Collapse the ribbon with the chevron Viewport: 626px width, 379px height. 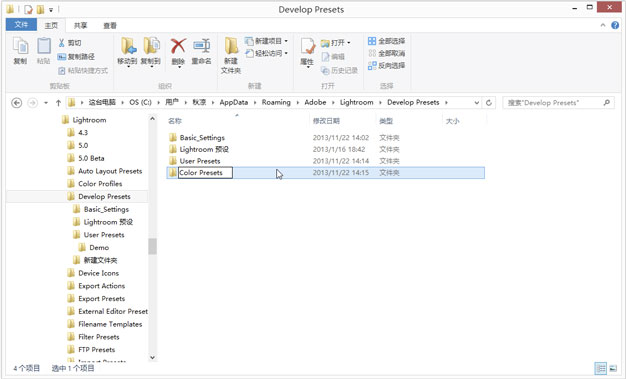[603, 25]
